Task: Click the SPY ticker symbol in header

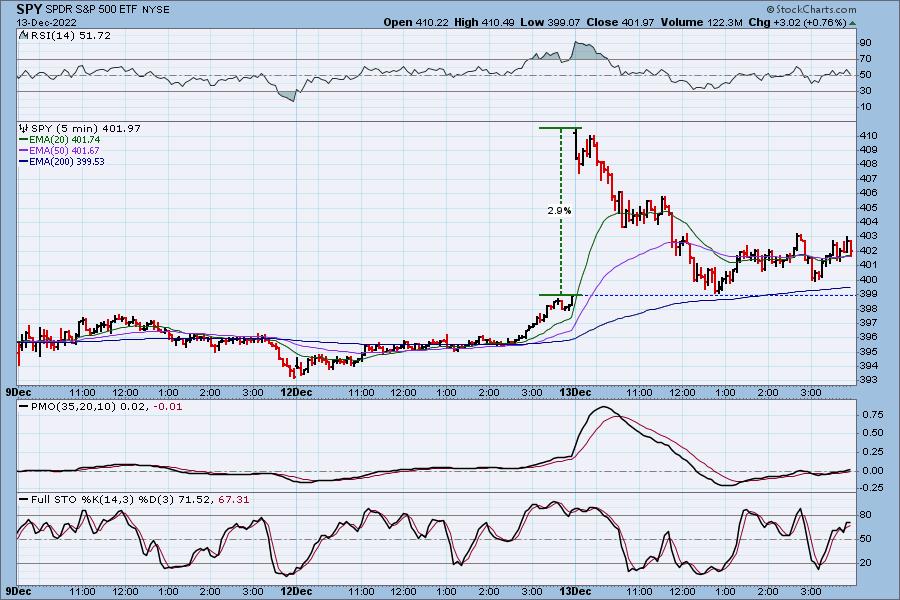Action: coord(29,9)
